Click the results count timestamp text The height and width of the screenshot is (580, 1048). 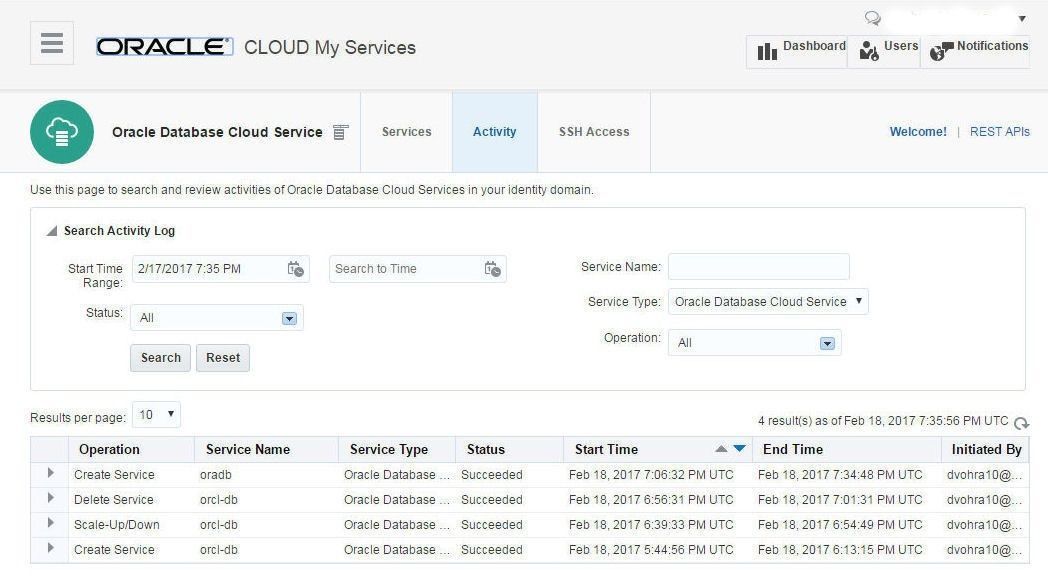pyautogui.click(x=883, y=421)
